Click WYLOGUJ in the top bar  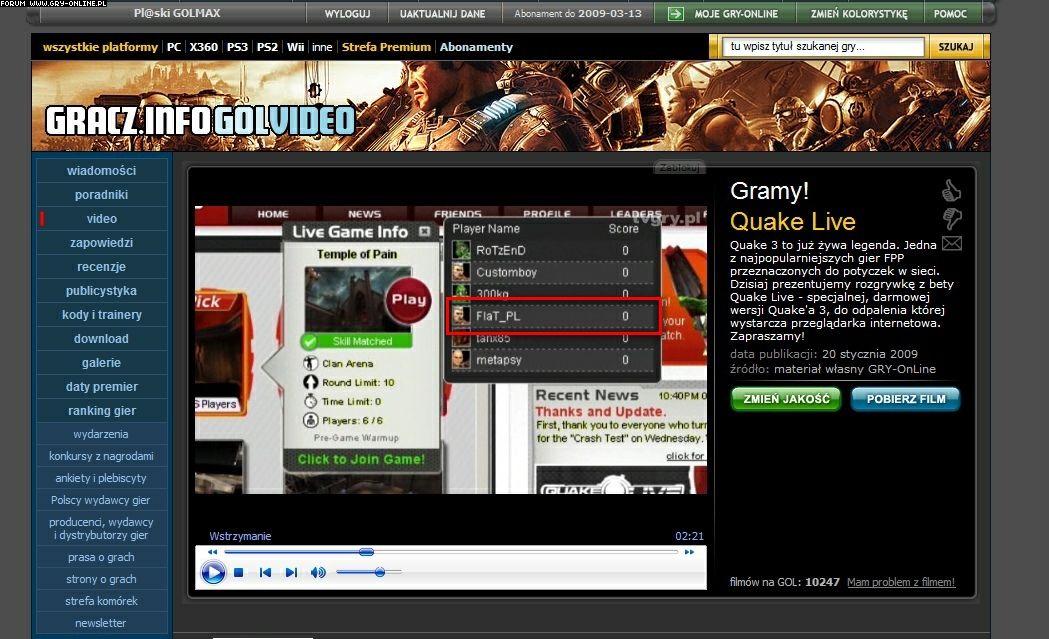pos(347,14)
